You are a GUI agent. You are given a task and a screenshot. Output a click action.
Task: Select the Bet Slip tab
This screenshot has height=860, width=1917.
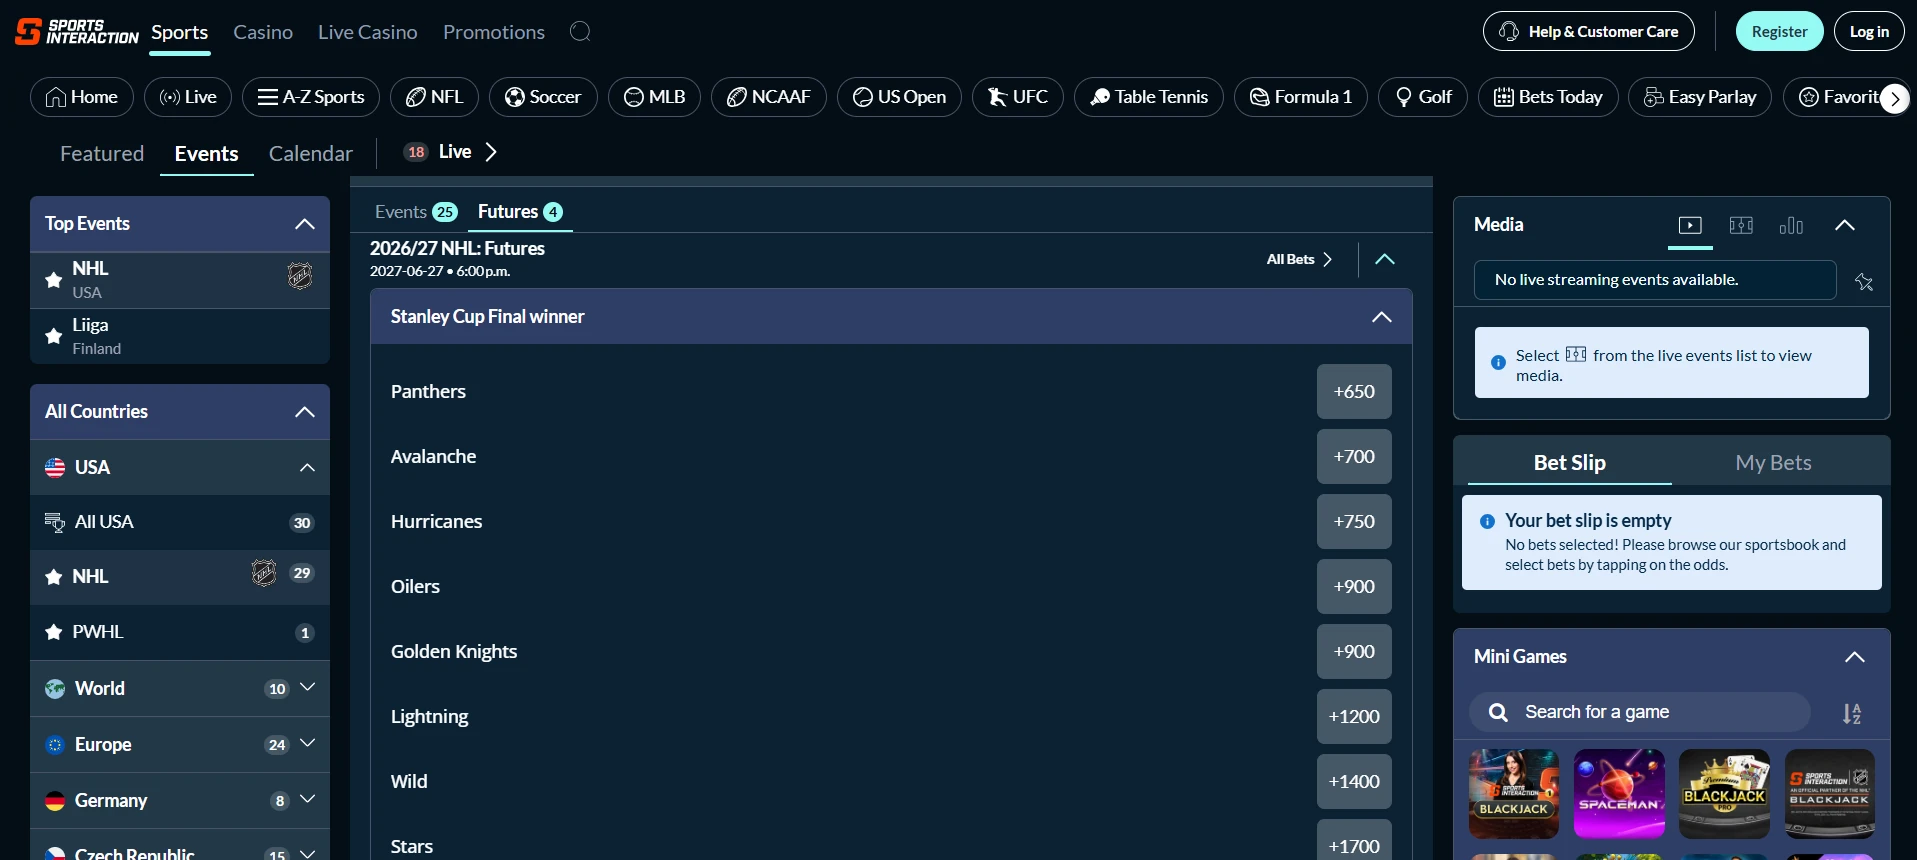tap(1570, 462)
